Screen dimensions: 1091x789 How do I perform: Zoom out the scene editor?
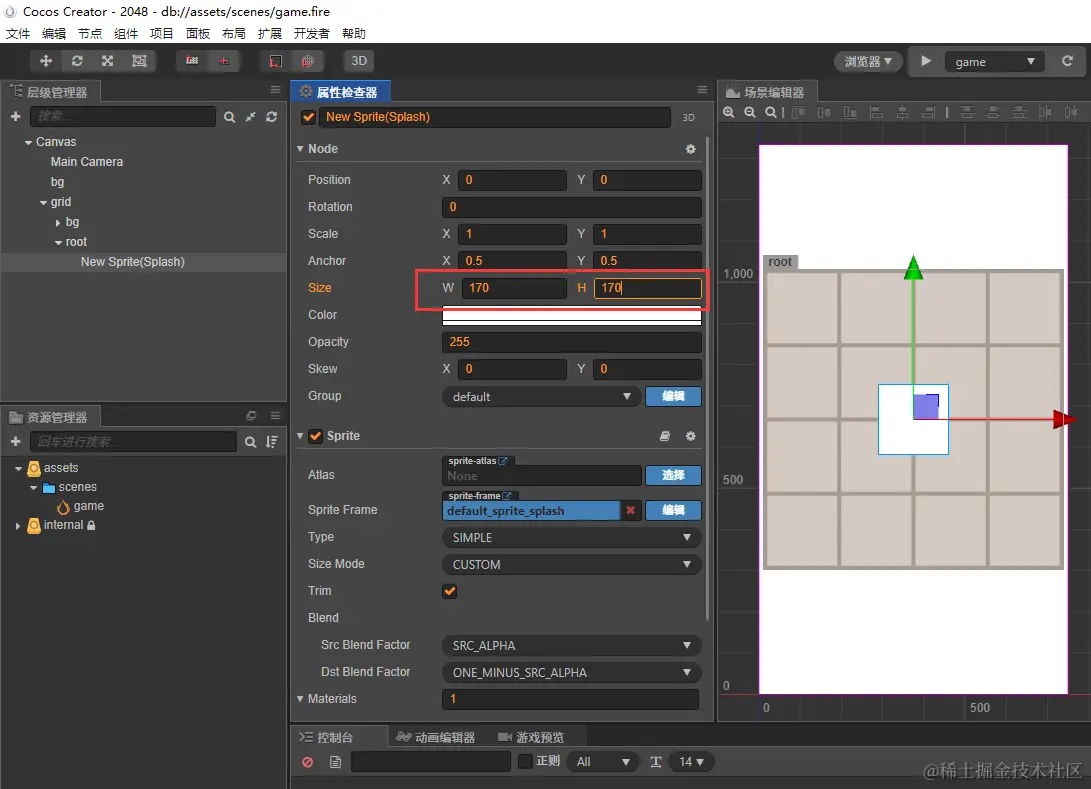750,112
